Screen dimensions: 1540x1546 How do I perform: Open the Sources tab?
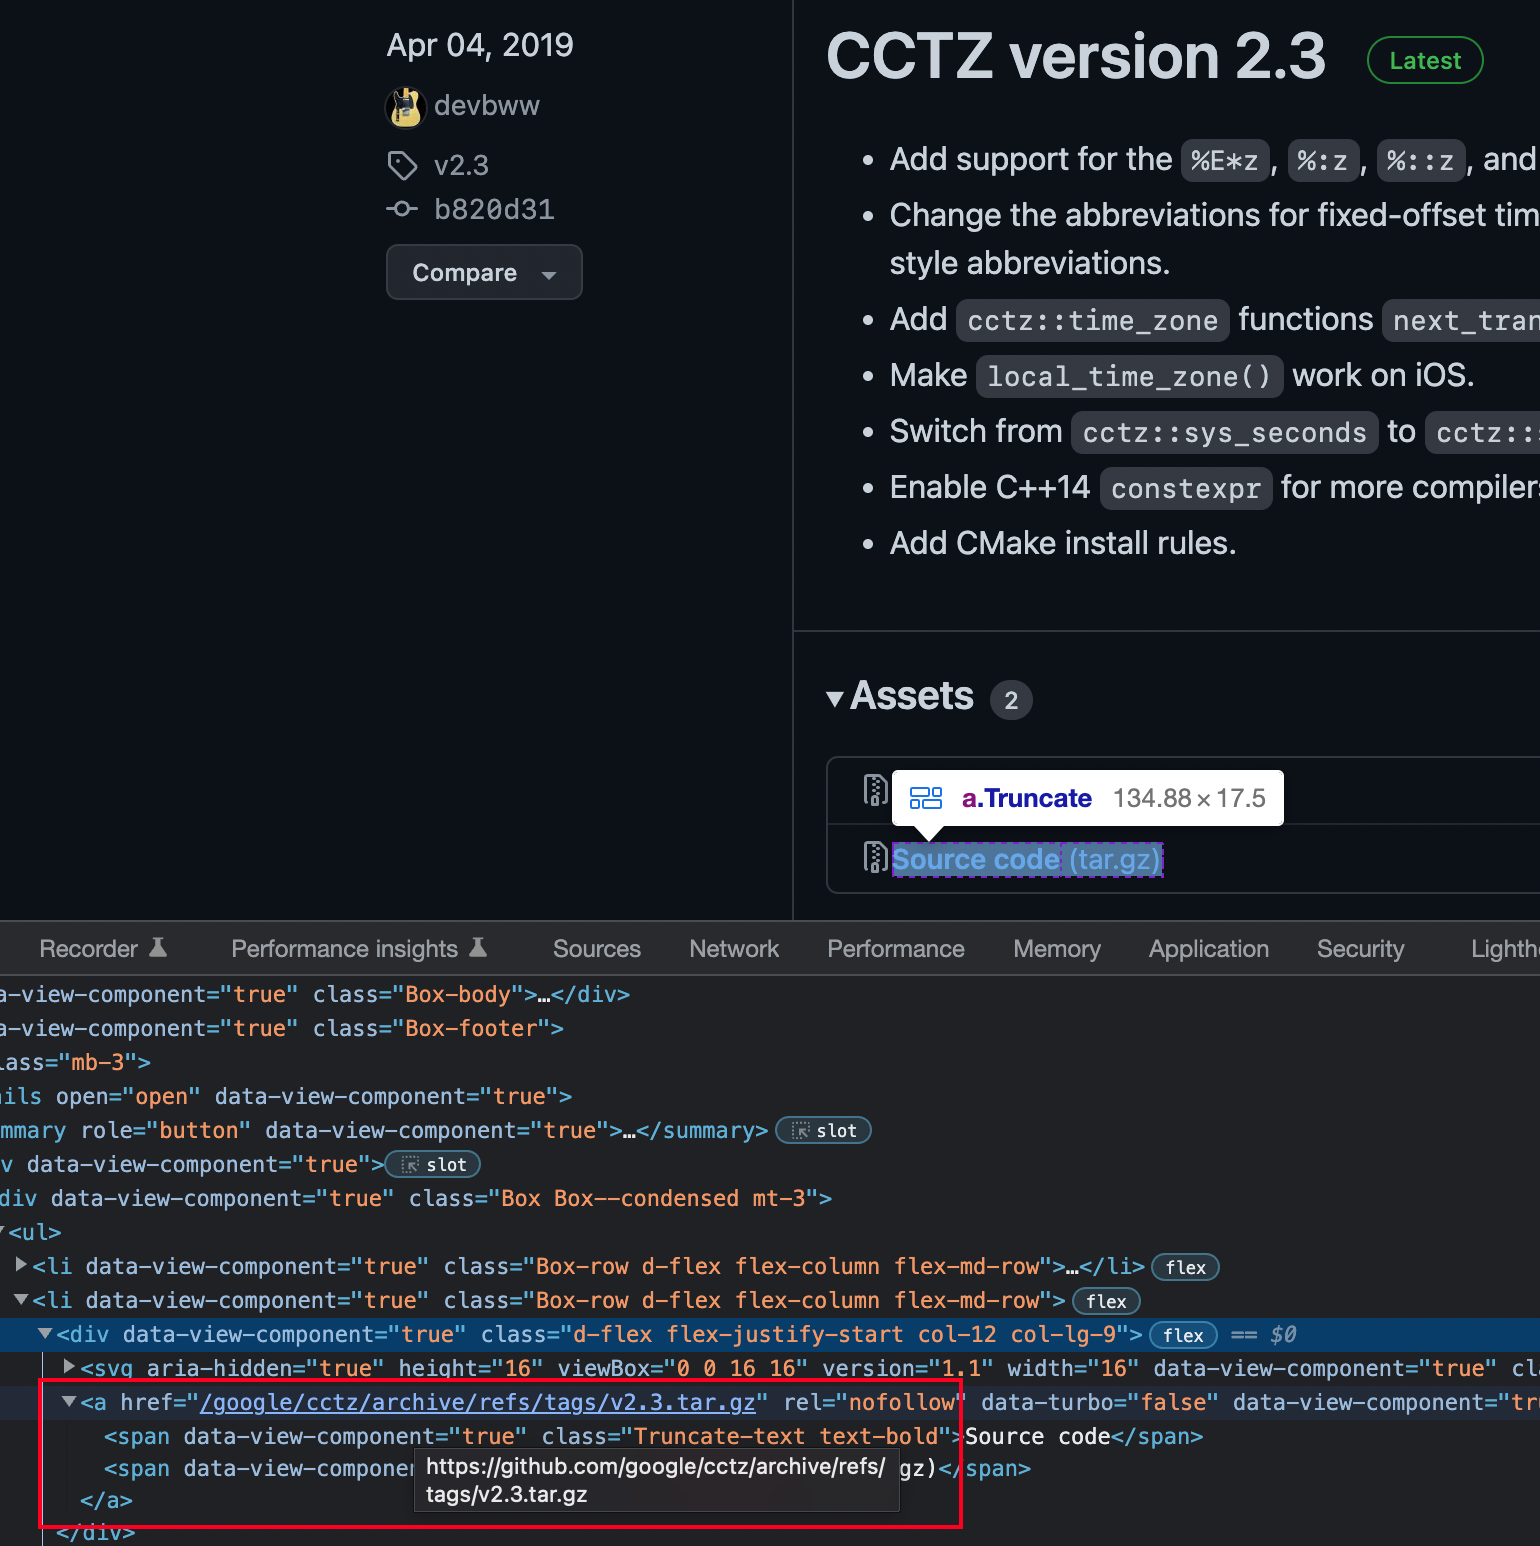click(597, 948)
